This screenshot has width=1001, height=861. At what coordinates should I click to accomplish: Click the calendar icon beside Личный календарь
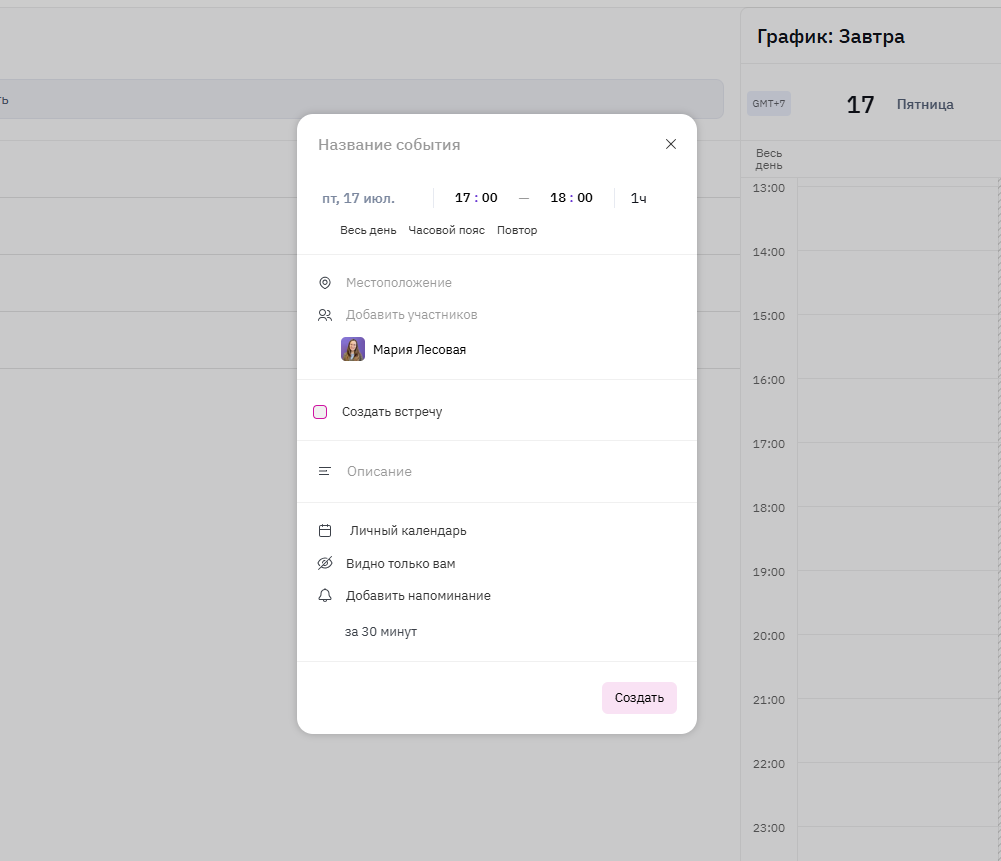[325, 530]
